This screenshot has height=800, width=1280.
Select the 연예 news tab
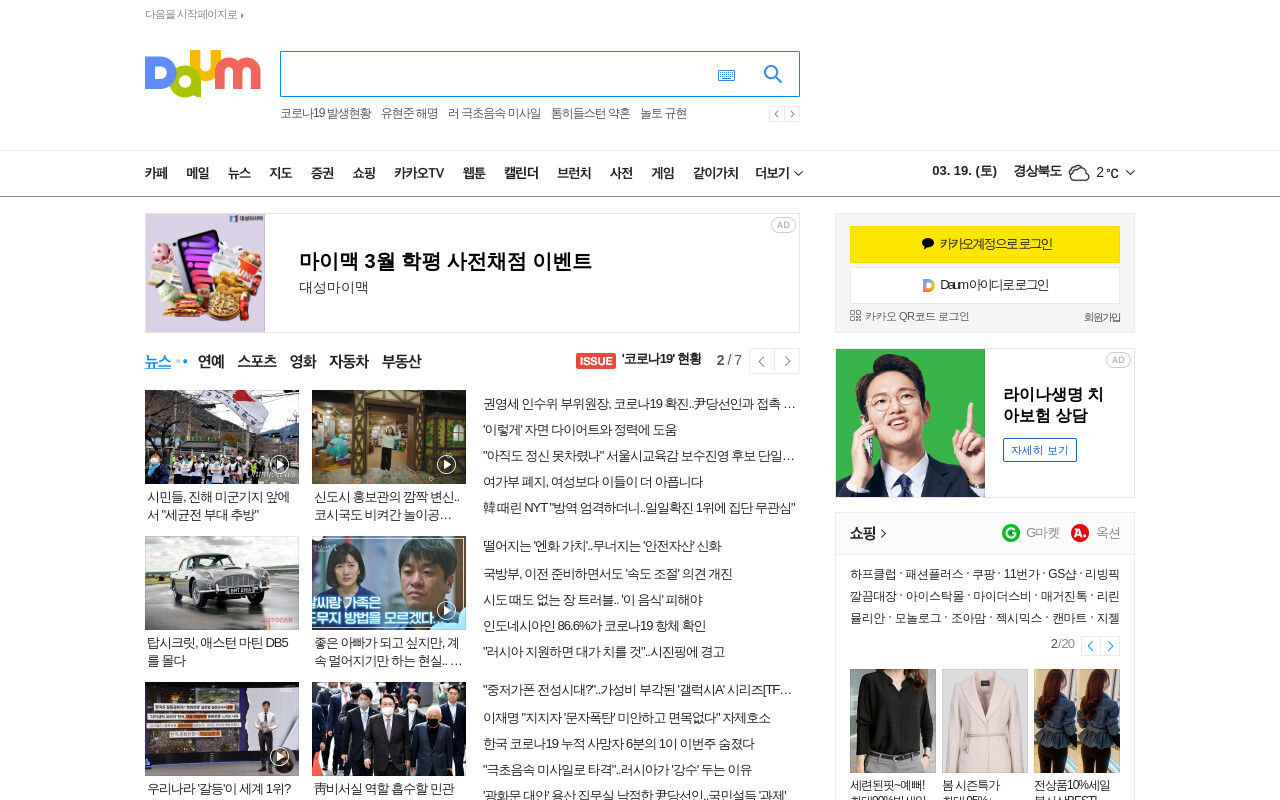point(211,361)
